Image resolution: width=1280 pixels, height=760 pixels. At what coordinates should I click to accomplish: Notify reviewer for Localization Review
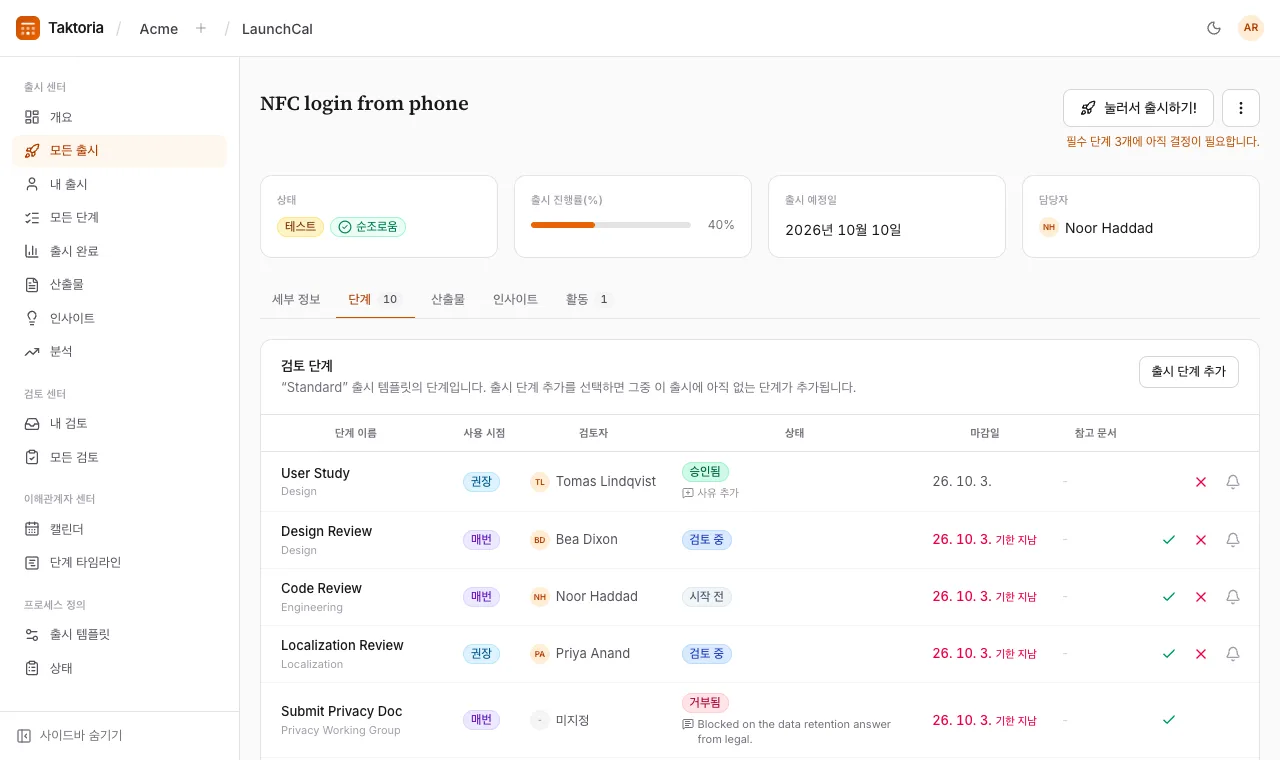coord(1233,654)
